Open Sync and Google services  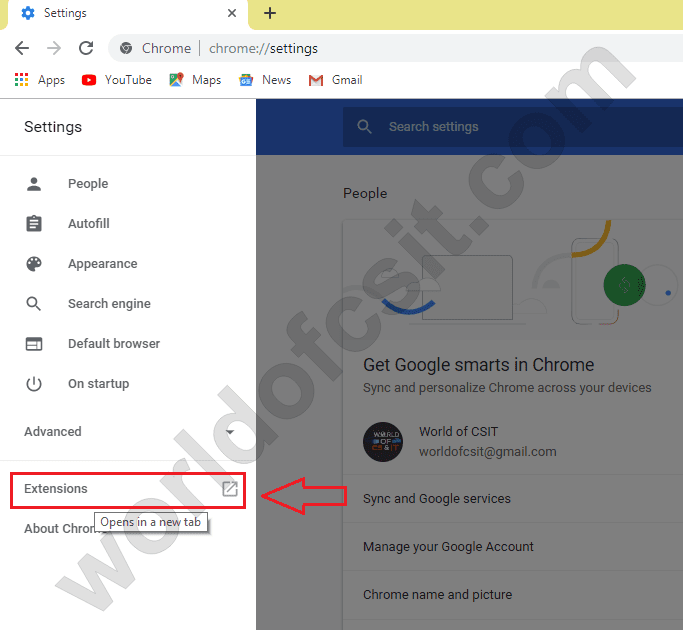click(513, 499)
